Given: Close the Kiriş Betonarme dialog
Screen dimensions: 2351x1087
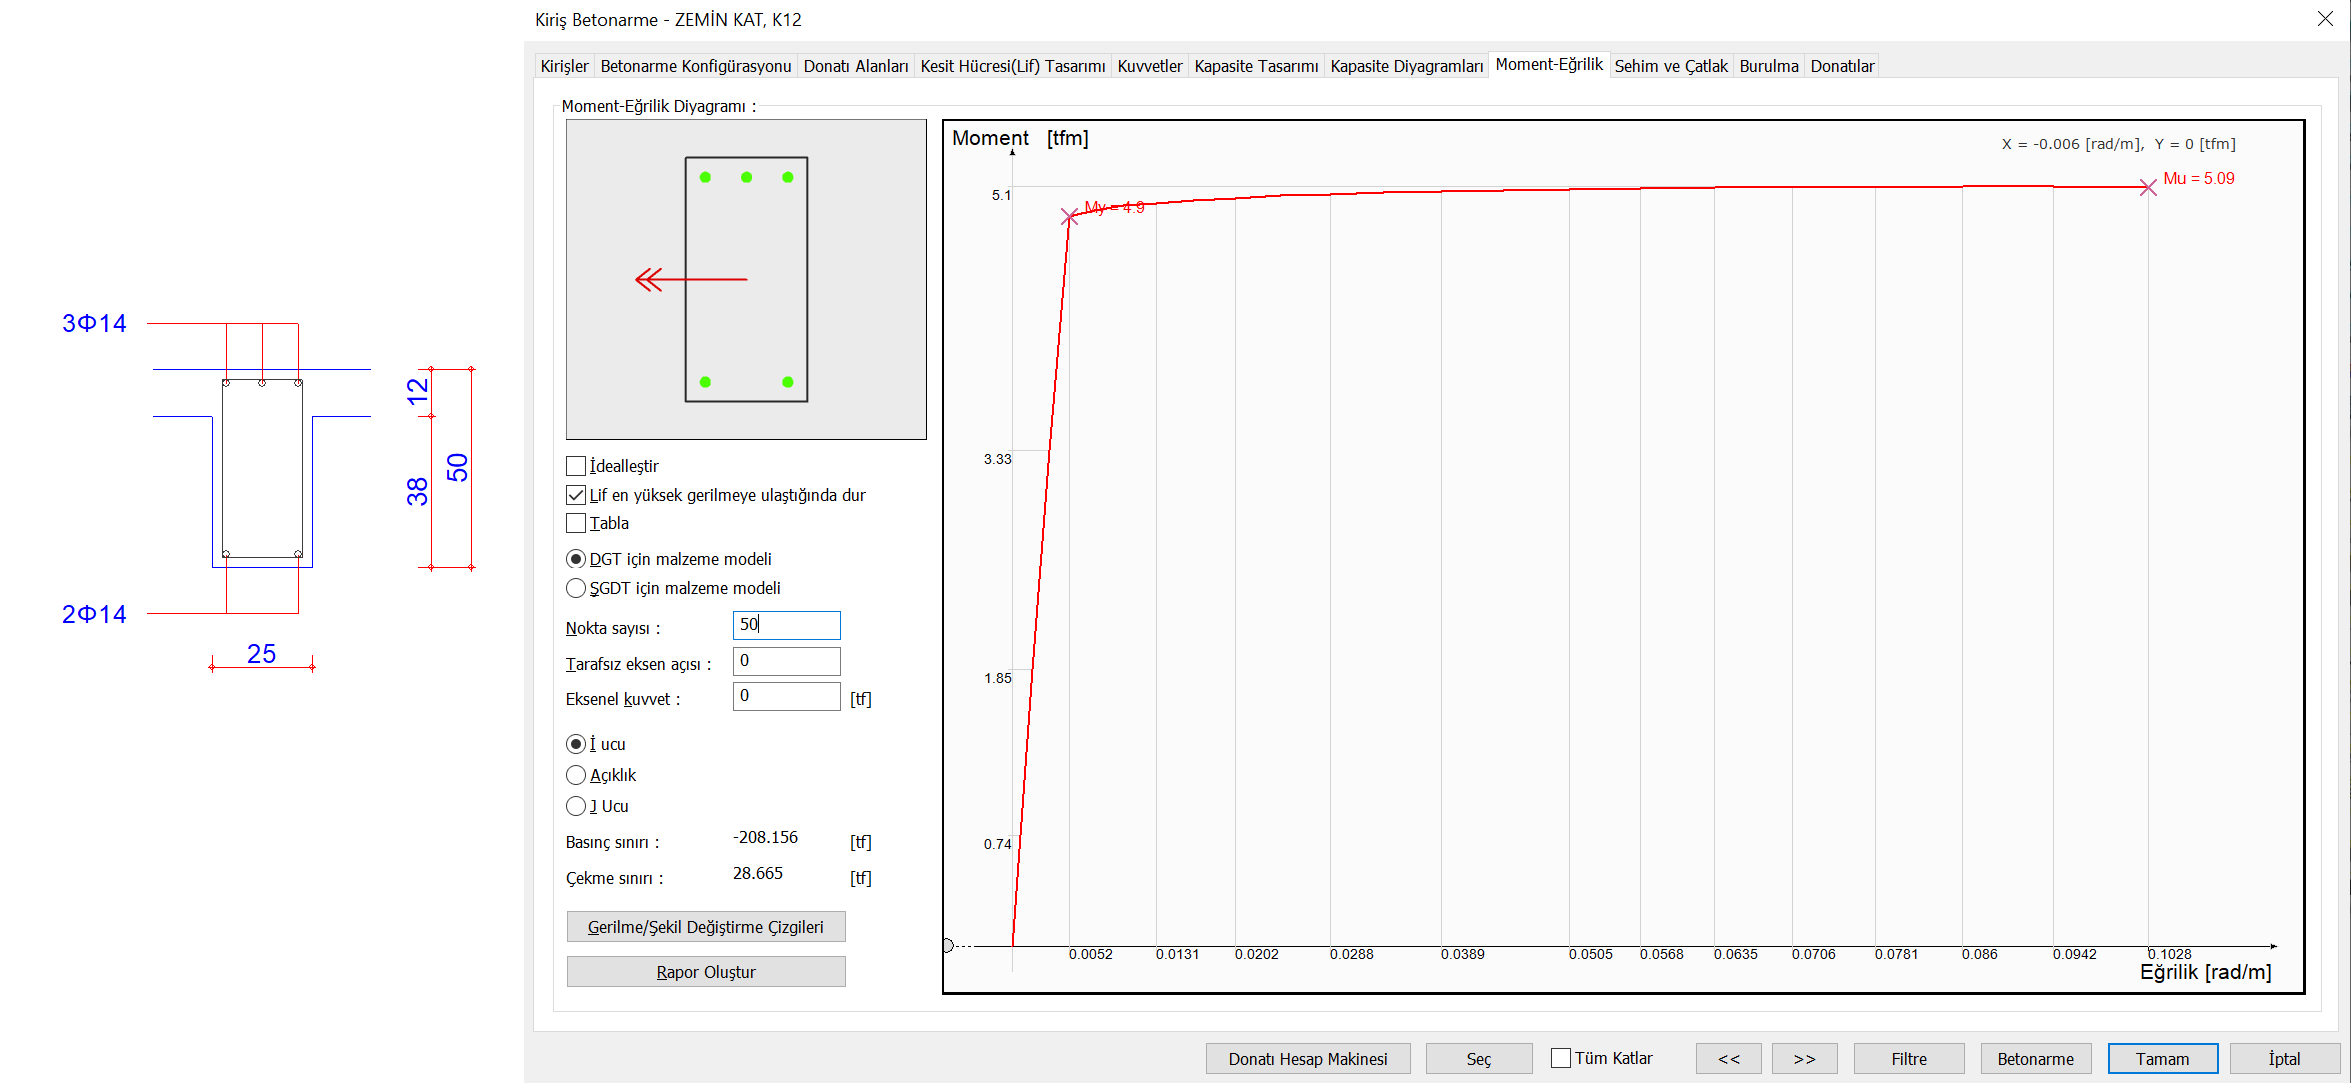Looking at the screenshot, I should click(2325, 19).
